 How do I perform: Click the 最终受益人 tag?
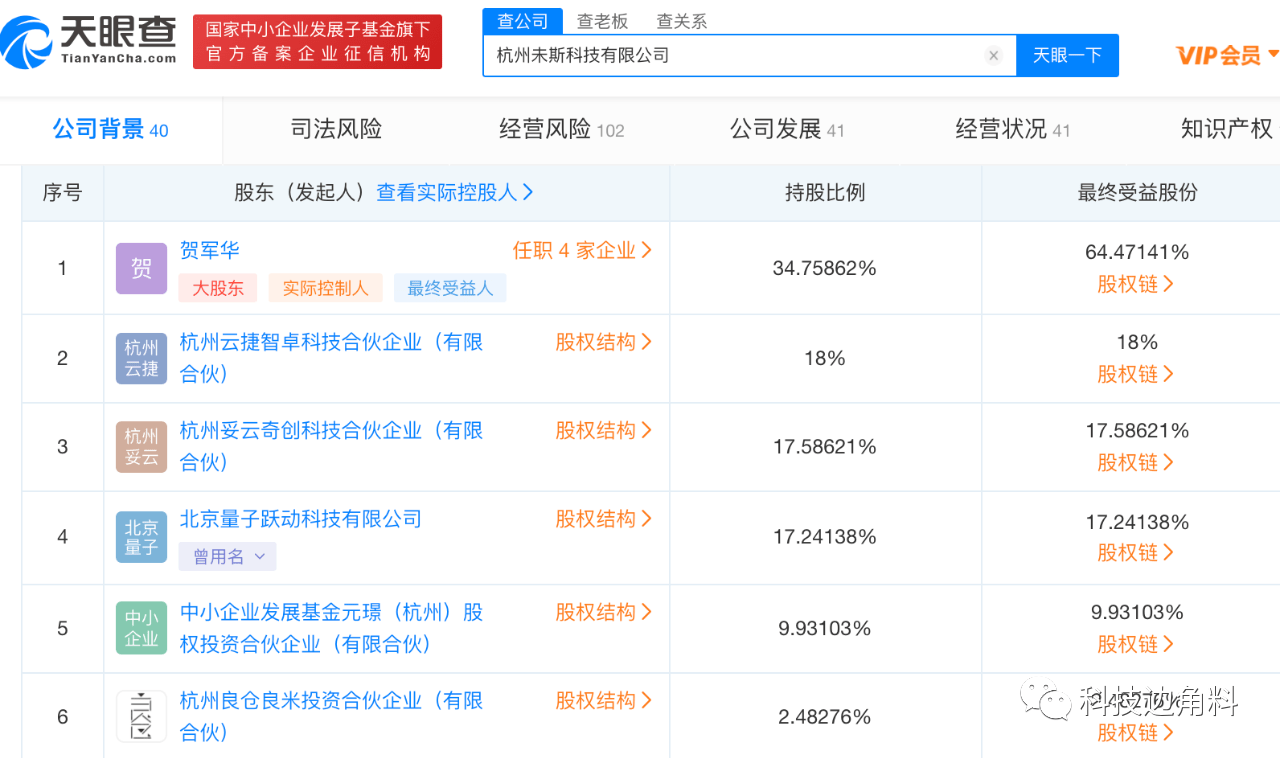click(x=450, y=288)
